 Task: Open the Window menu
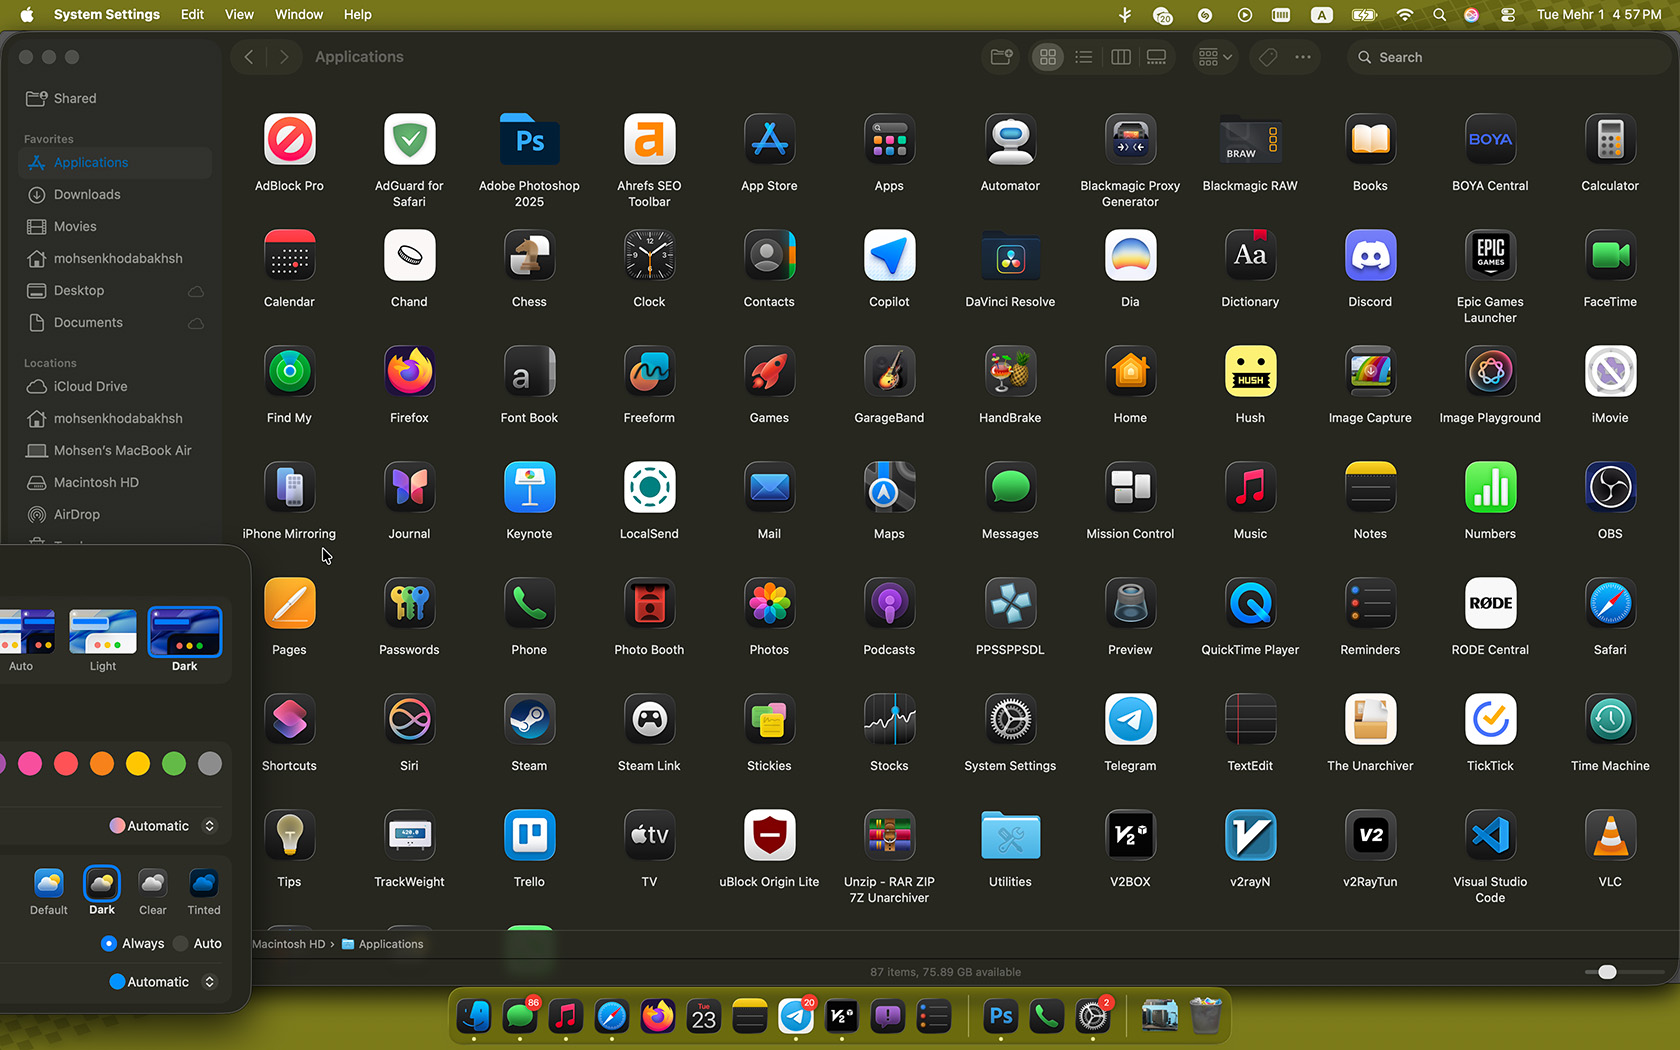299,15
